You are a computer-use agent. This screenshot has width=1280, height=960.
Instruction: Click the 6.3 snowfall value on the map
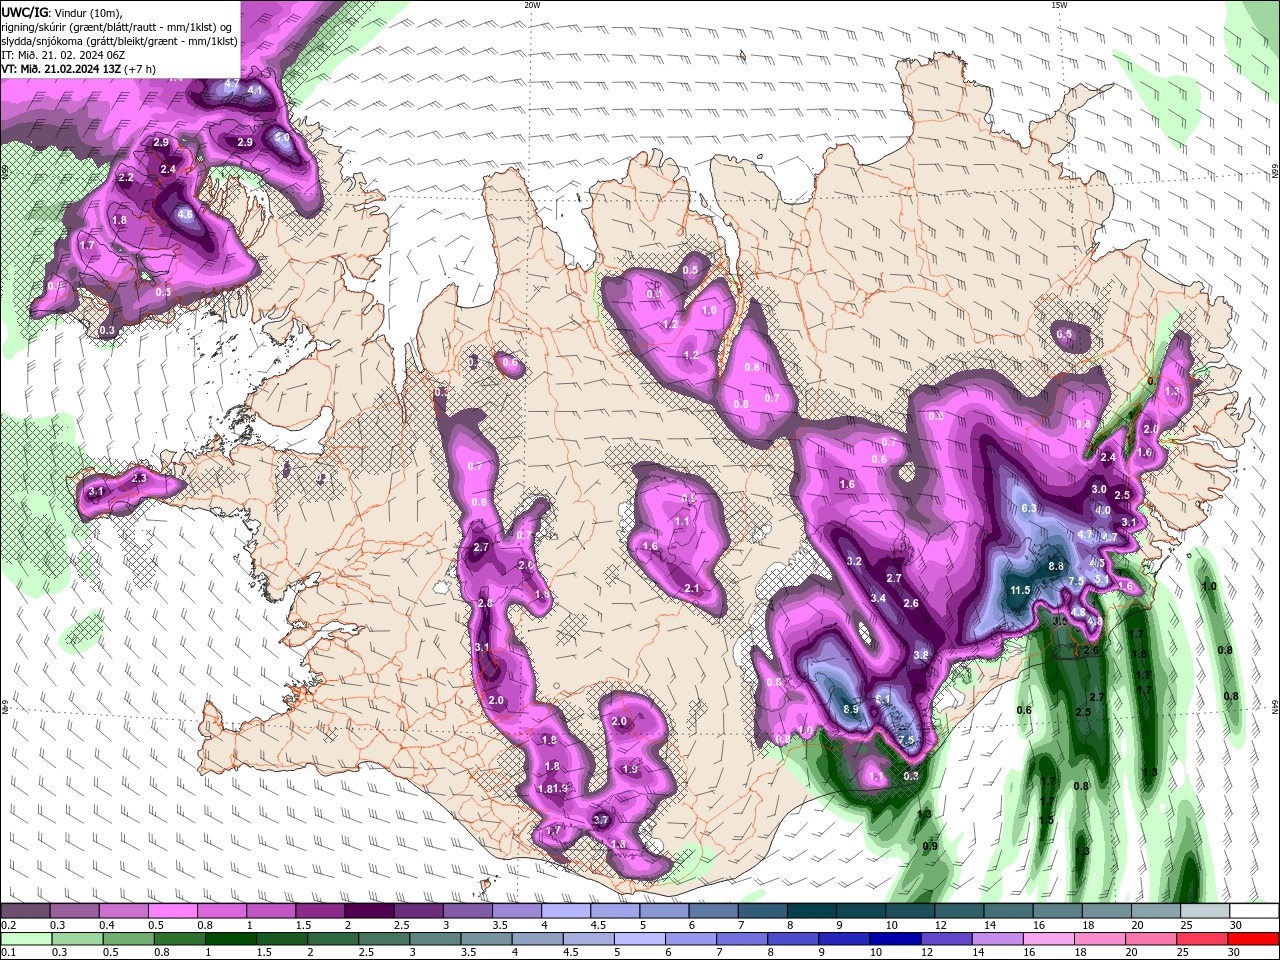(x=1028, y=508)
